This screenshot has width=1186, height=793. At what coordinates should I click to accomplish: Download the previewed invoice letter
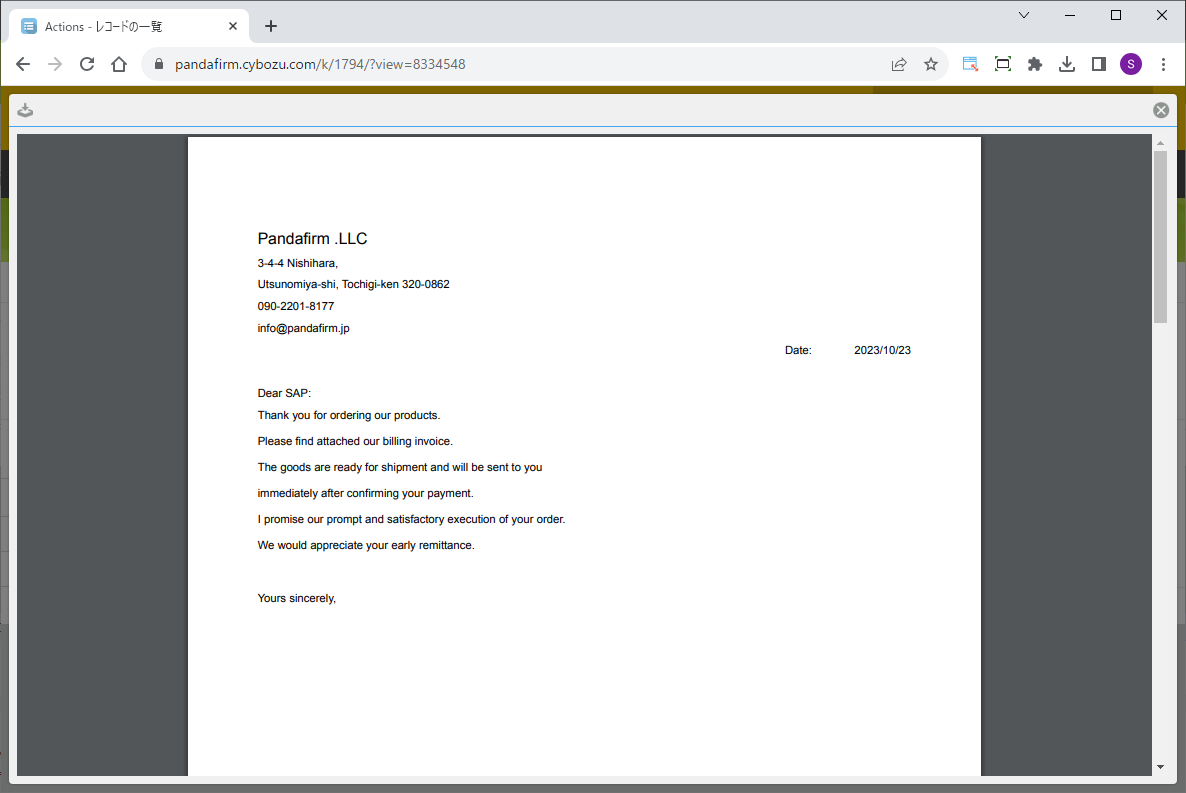pyautogui.click(x=26, y=110)
